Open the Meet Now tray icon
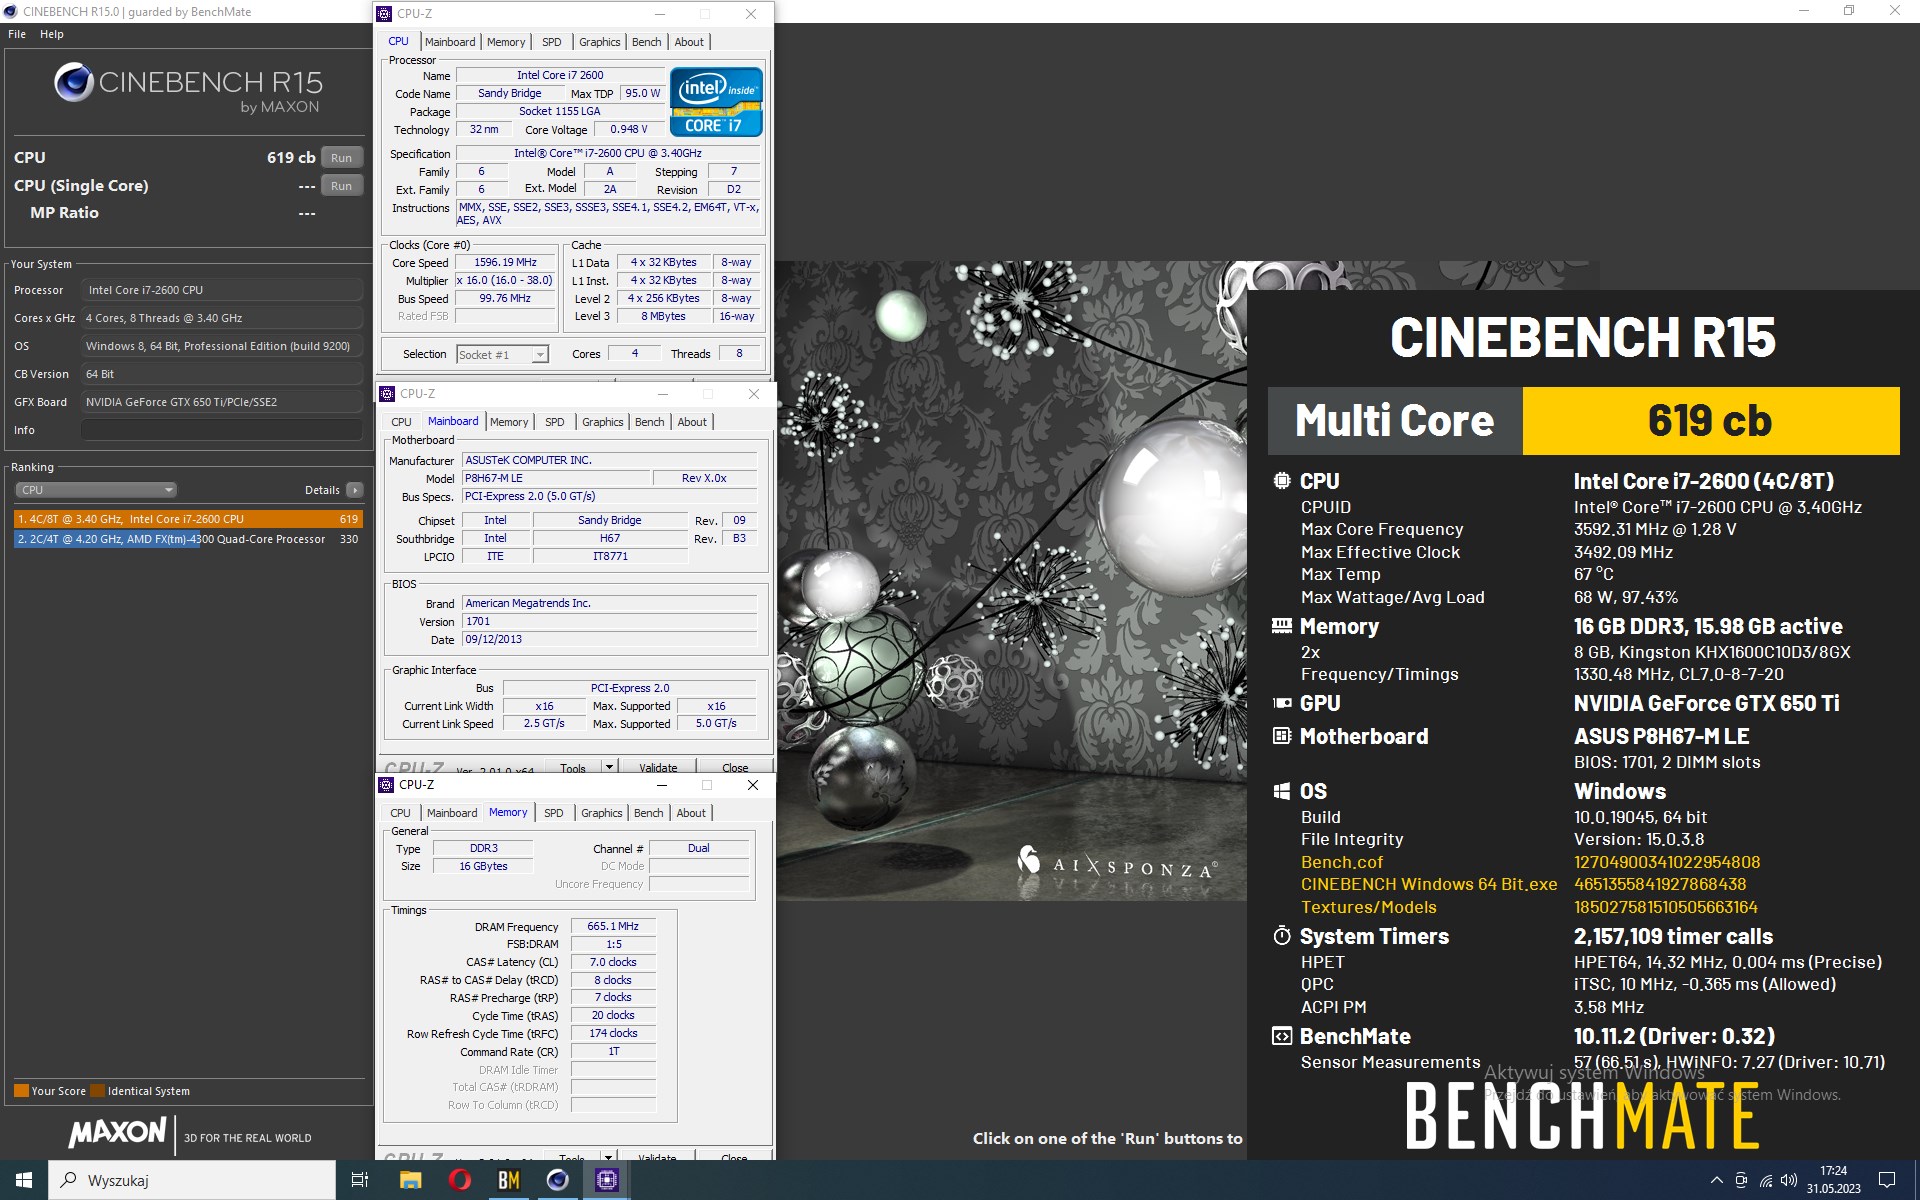This screenshot has width=1920, height=1200. pyautogui.click(x=1741, y=1181)
